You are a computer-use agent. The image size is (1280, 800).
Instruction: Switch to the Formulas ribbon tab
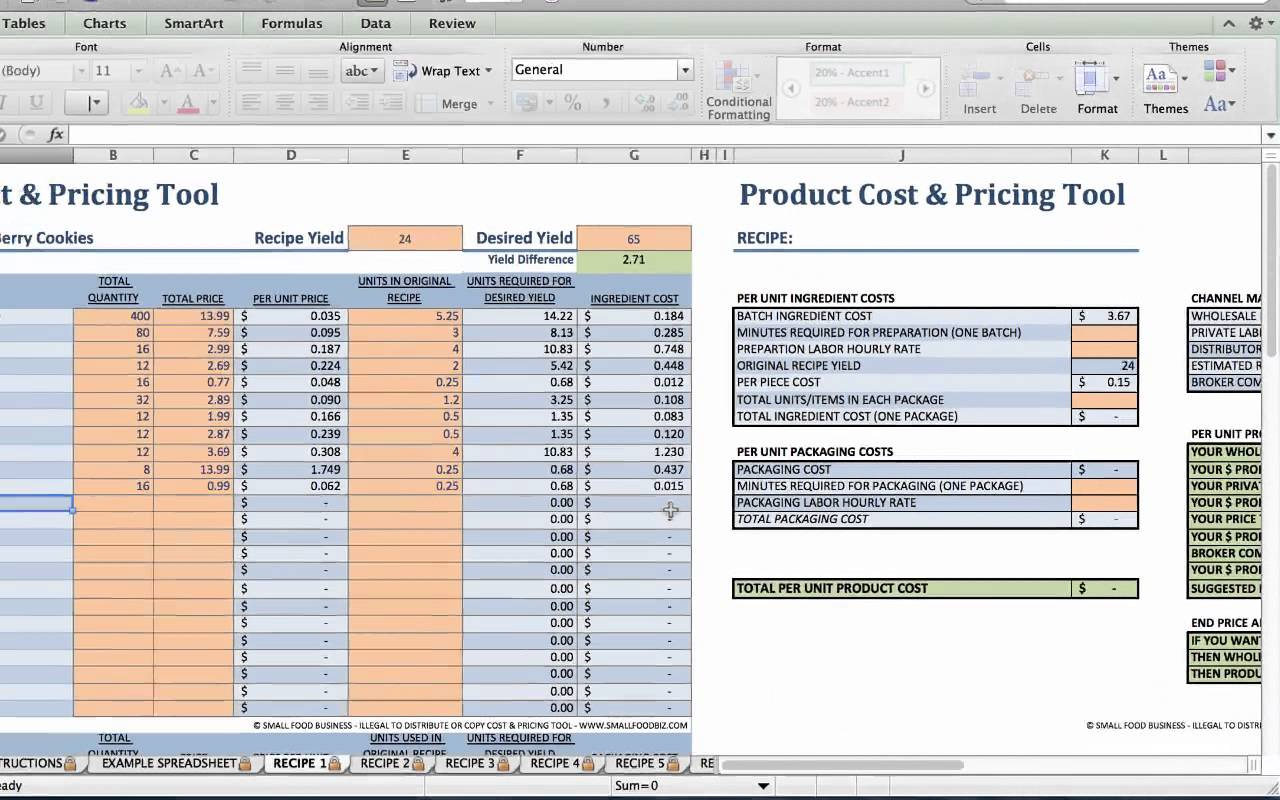coord(291,22)
